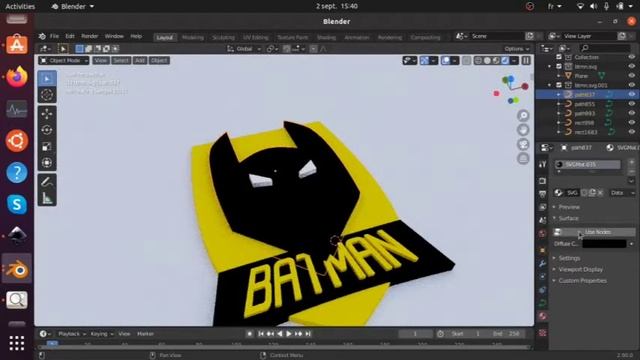
Task: Switch viewport to material preview shading
Action: (x=496, y=60)
